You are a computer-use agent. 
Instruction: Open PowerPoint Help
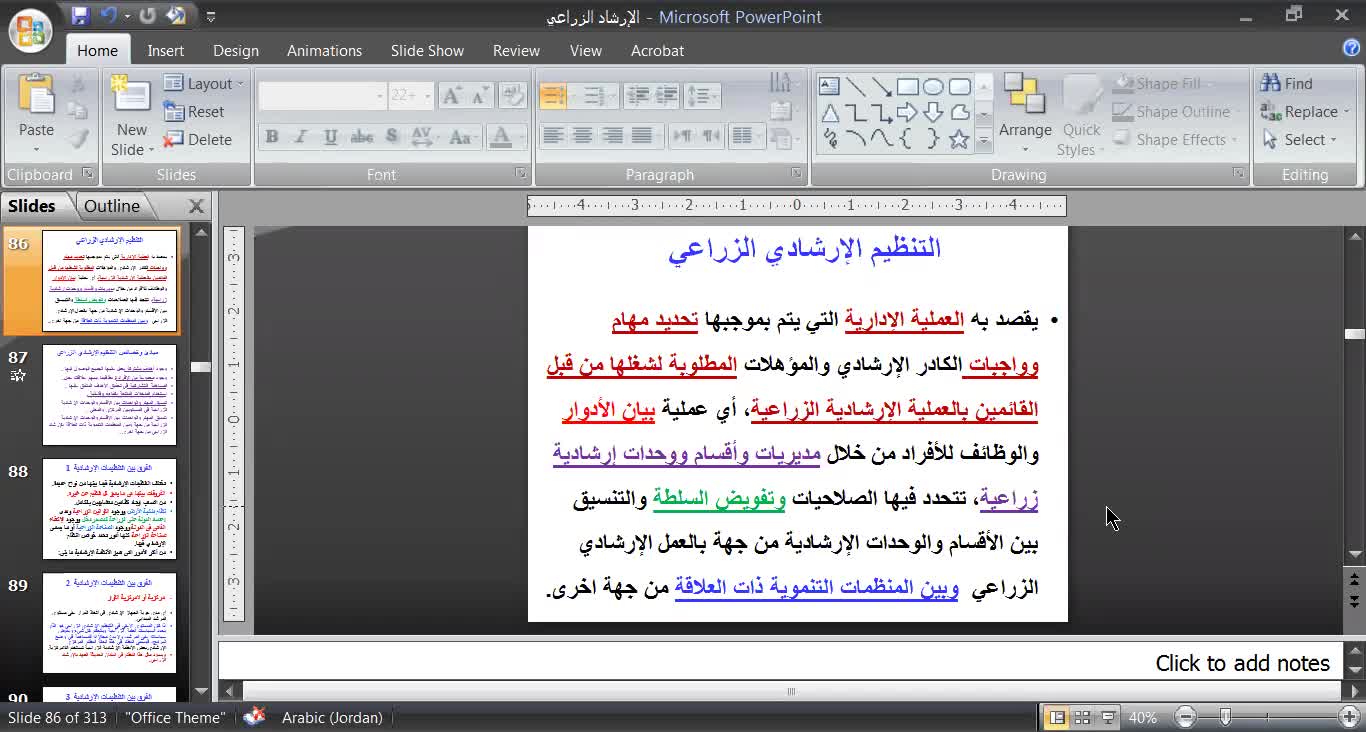(x=1351, y=48)
